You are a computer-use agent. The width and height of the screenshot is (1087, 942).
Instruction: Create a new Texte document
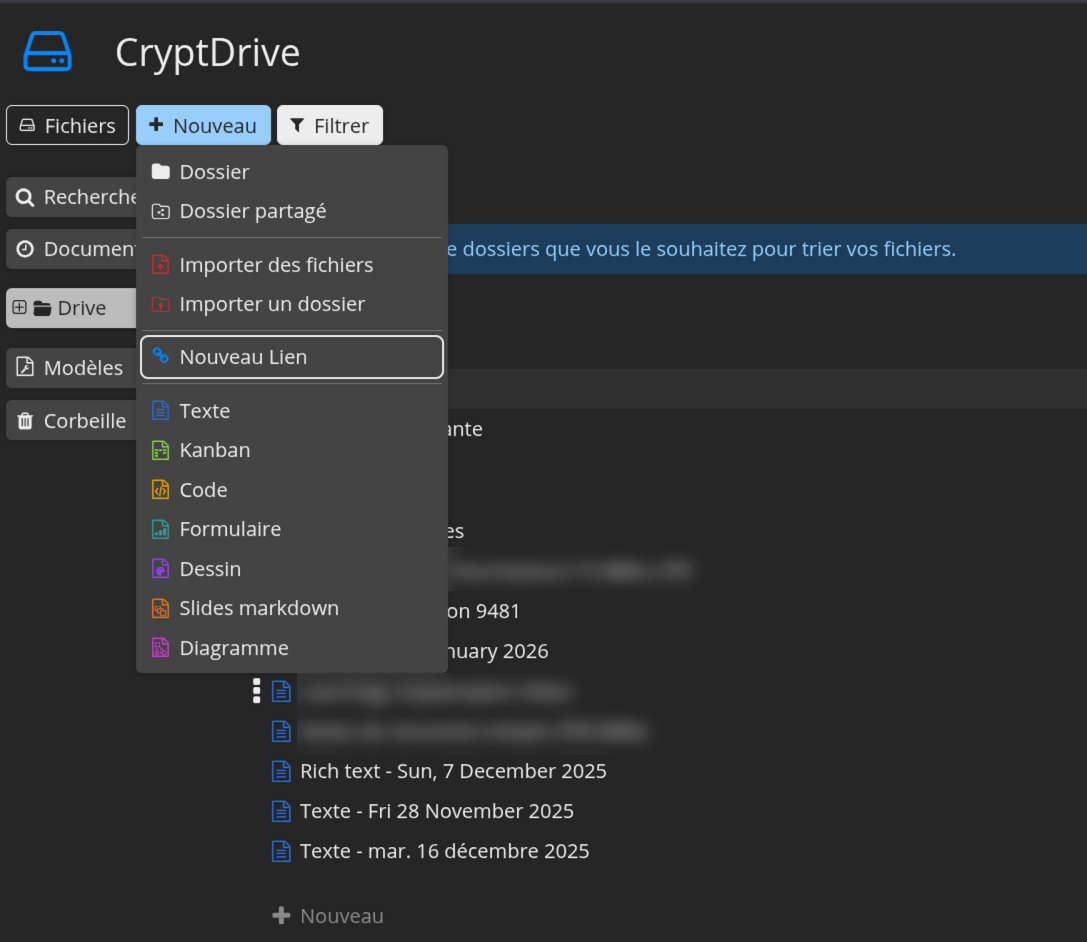pyautogui.click(x=204, y=411)
